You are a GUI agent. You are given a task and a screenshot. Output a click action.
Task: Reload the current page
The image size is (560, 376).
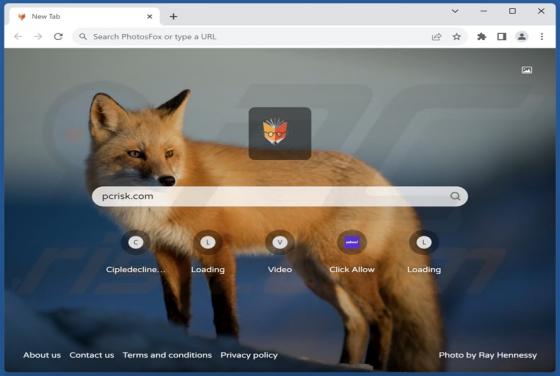click(58, 36)
